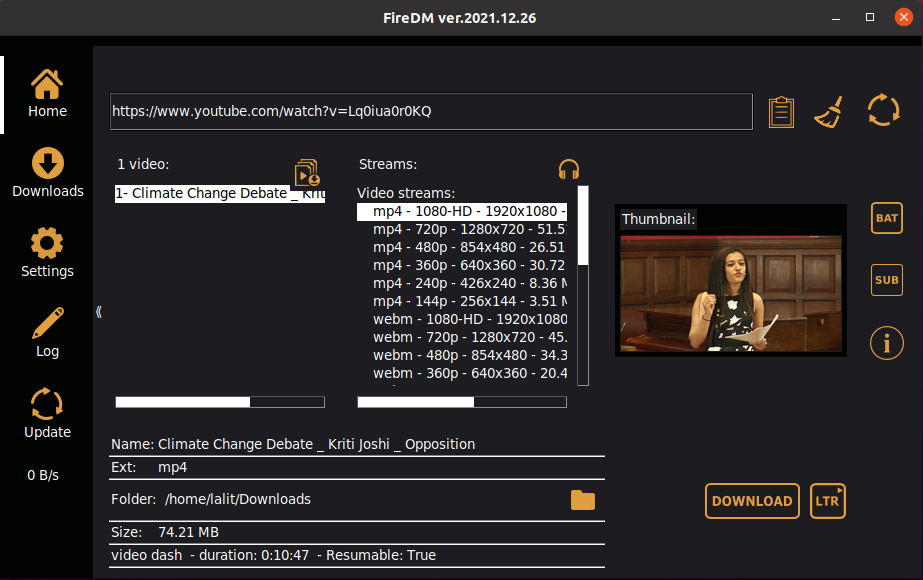Collapse the sidebar using the chevron
This screenshot has width=923, height=580.
coord(99,312)
